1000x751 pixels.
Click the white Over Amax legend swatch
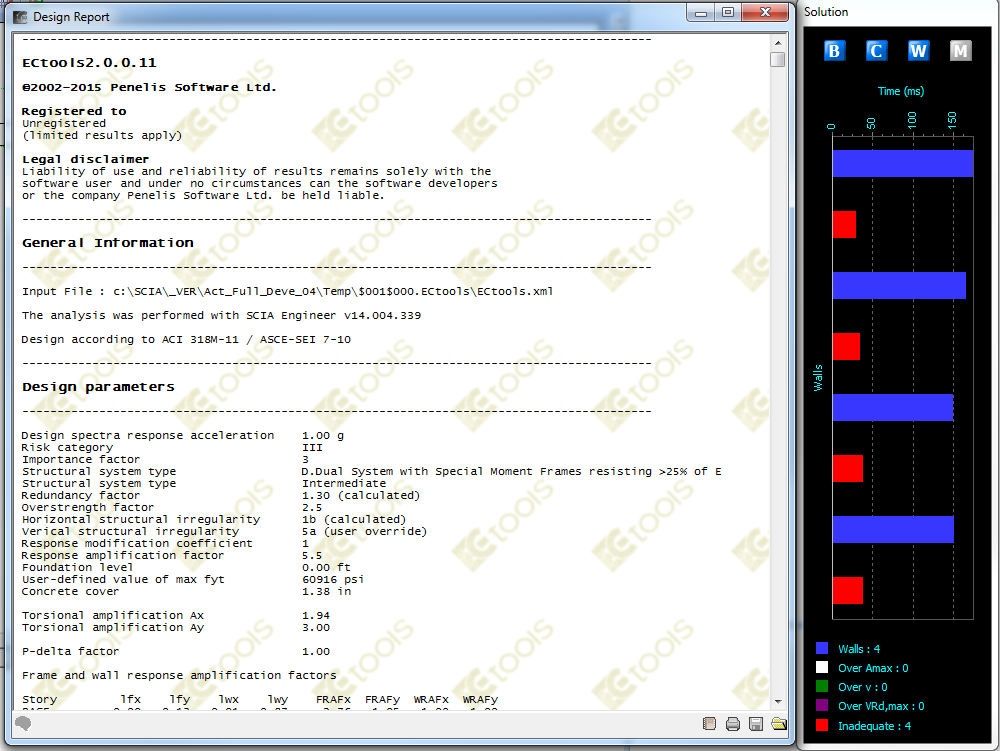[x=822, y=667]
